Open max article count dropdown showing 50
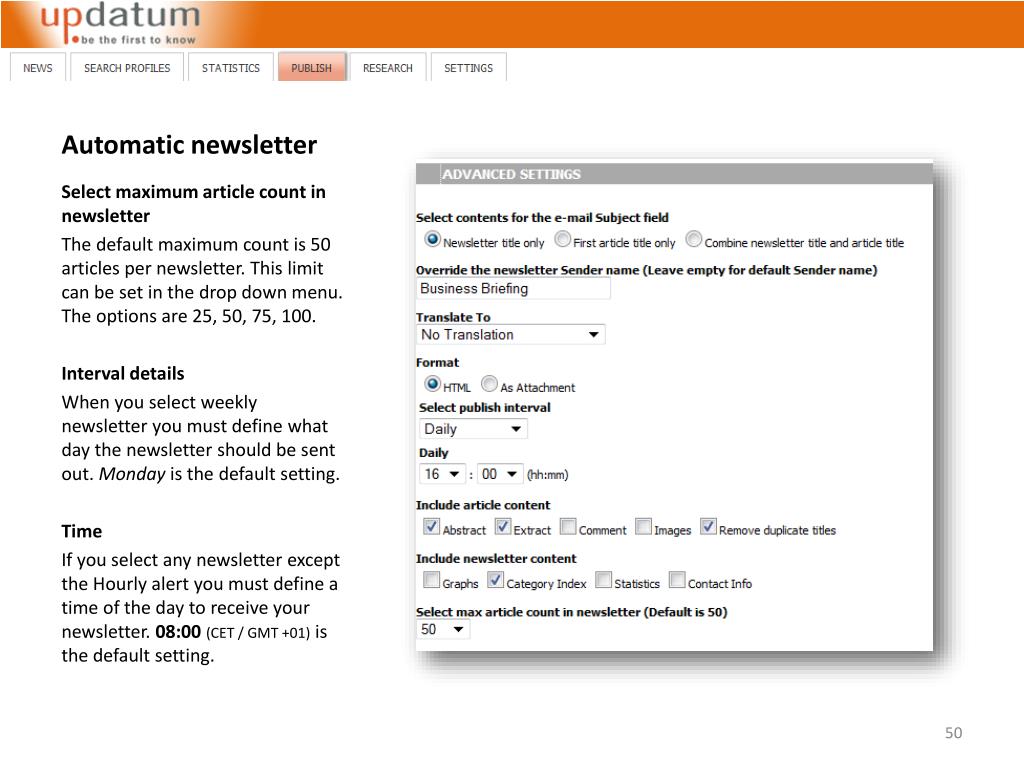This screenshot has height=768, width=1024. (x=443, y=630)
